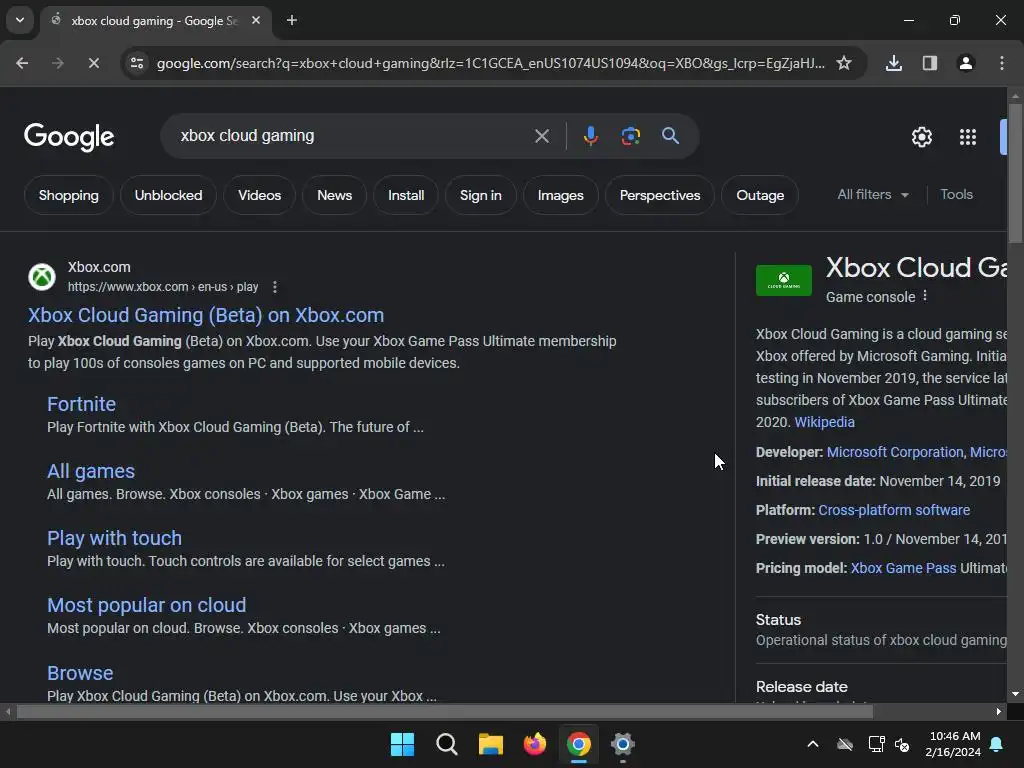Open Most popular on cloud sitelink
The height and width of the screenshot is (768, 1024).
pos(146,605)
